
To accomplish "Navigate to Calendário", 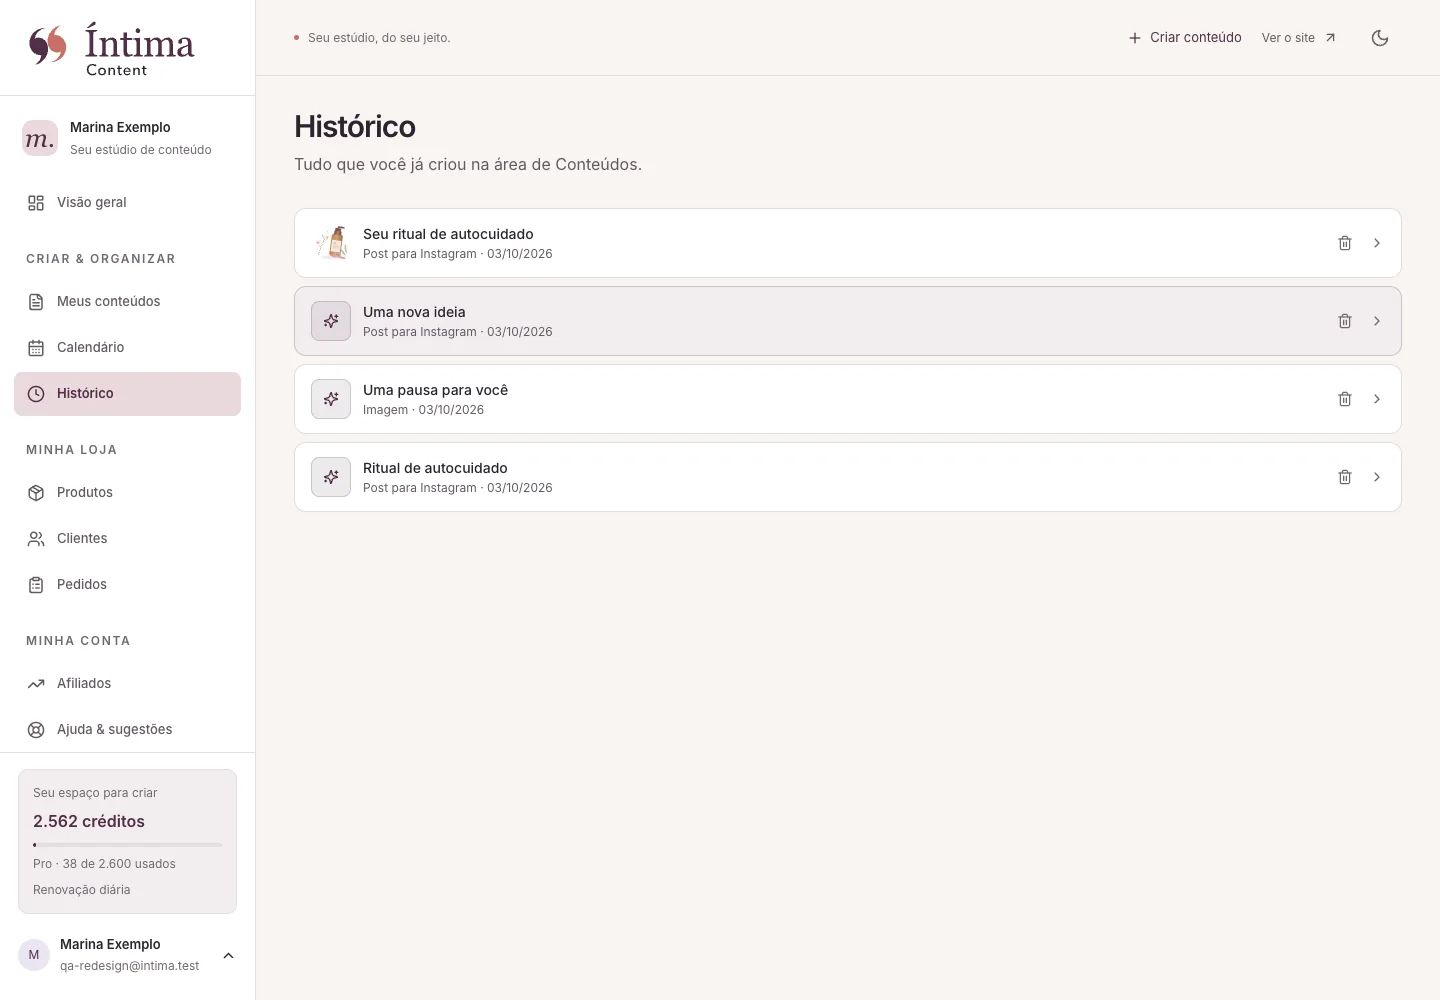I will [x=127, y=348].
